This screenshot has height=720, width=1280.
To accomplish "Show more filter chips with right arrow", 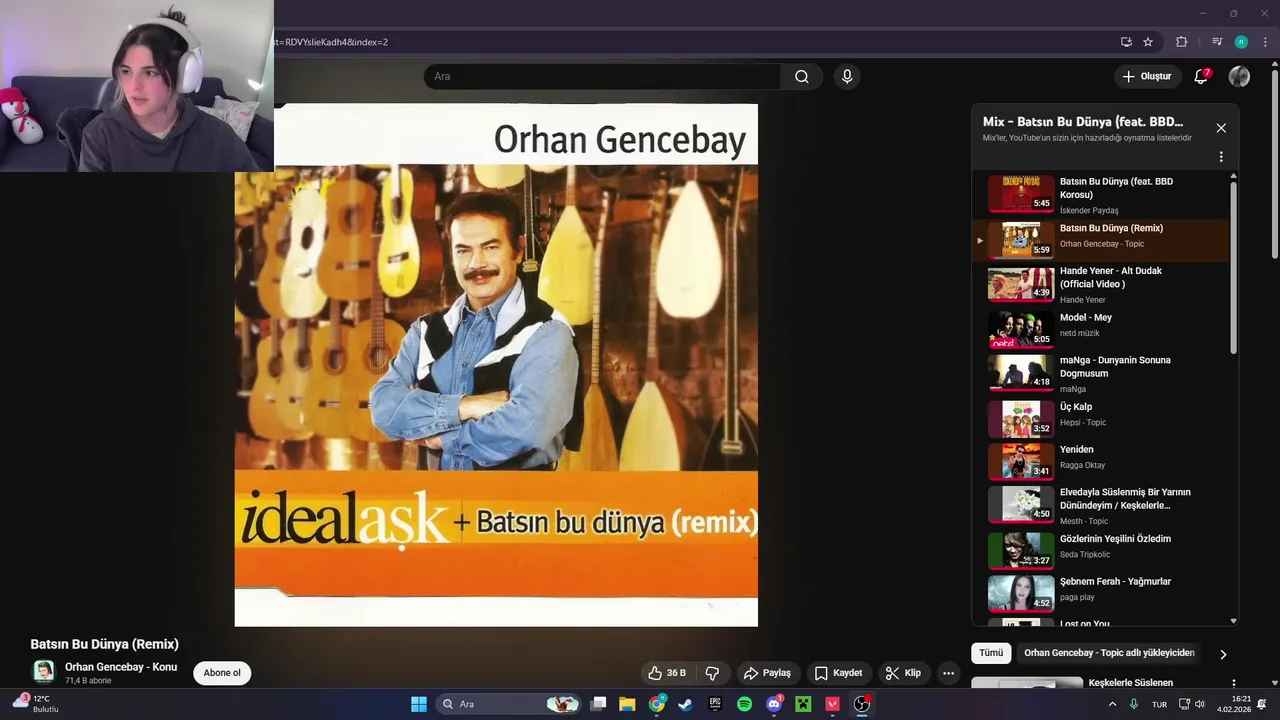I will (x=1223, y=654).
